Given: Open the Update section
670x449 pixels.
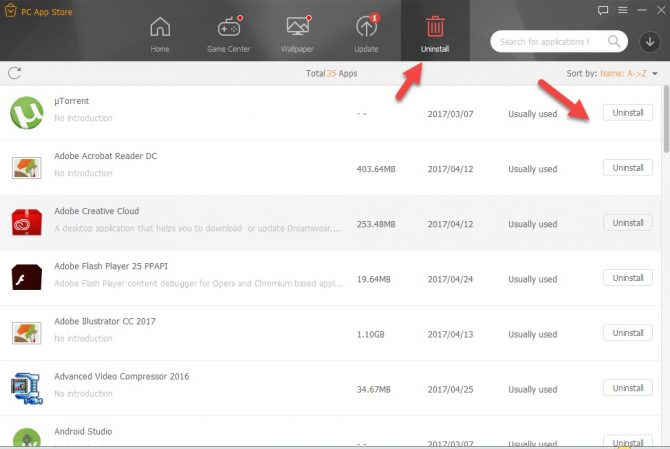Looking at the screenshot, I should (366, 34).
